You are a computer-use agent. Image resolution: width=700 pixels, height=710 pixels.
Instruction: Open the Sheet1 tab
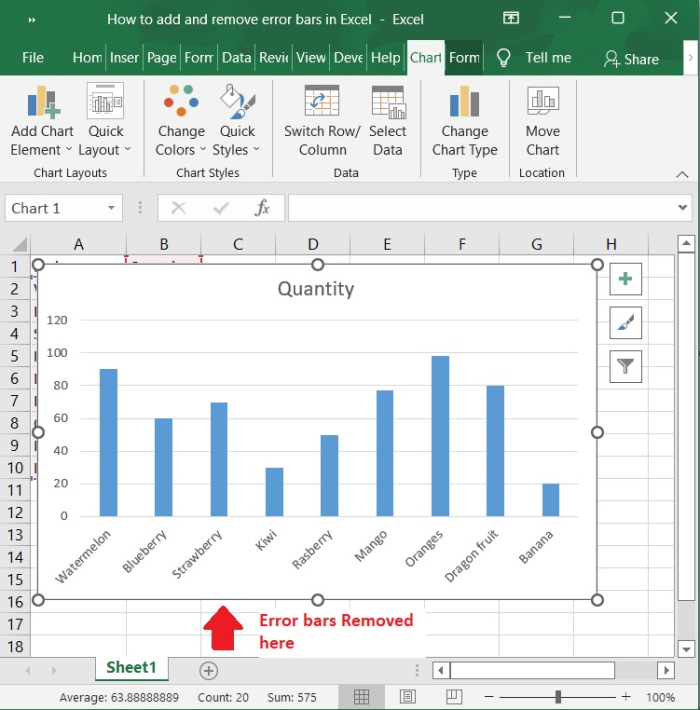131,667
